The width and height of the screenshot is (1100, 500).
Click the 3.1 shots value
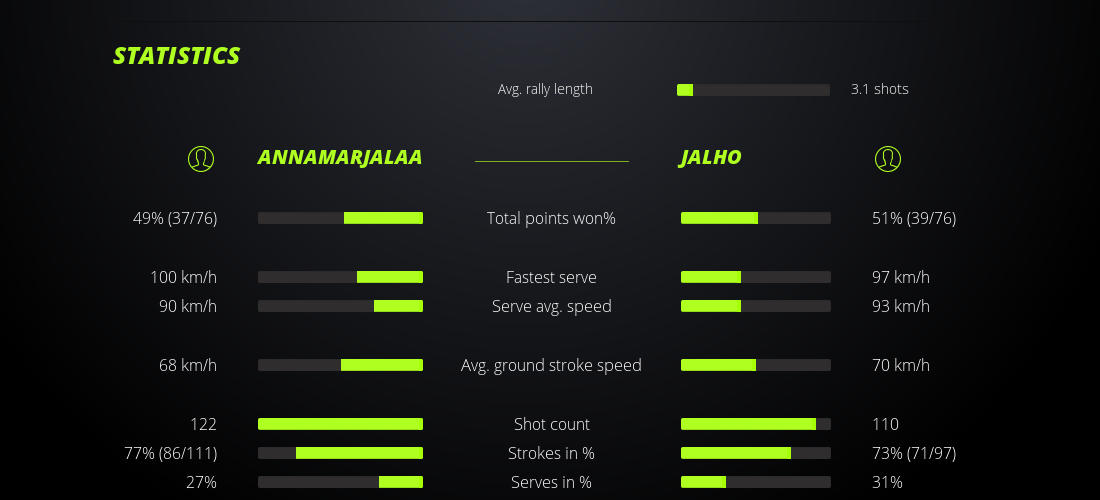(x=879, y=89)
